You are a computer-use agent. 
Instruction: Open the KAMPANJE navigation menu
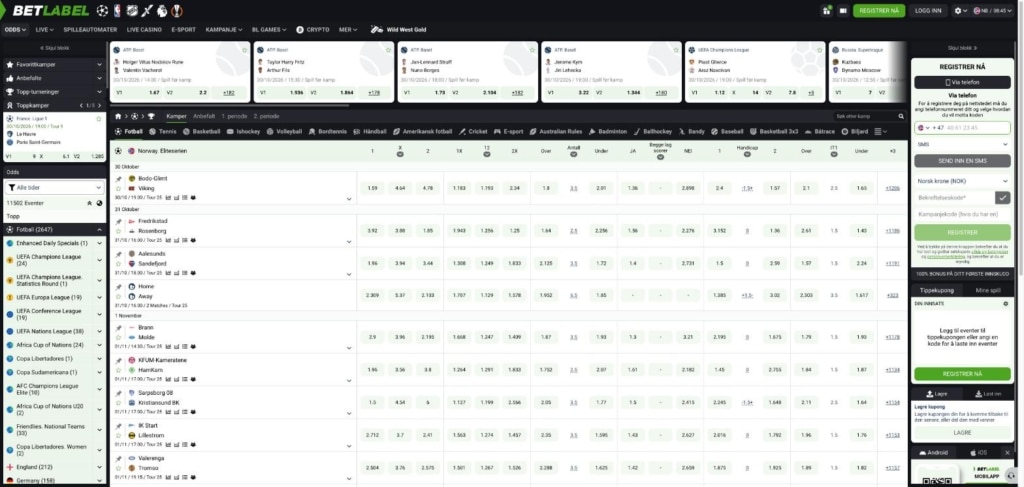224,29
